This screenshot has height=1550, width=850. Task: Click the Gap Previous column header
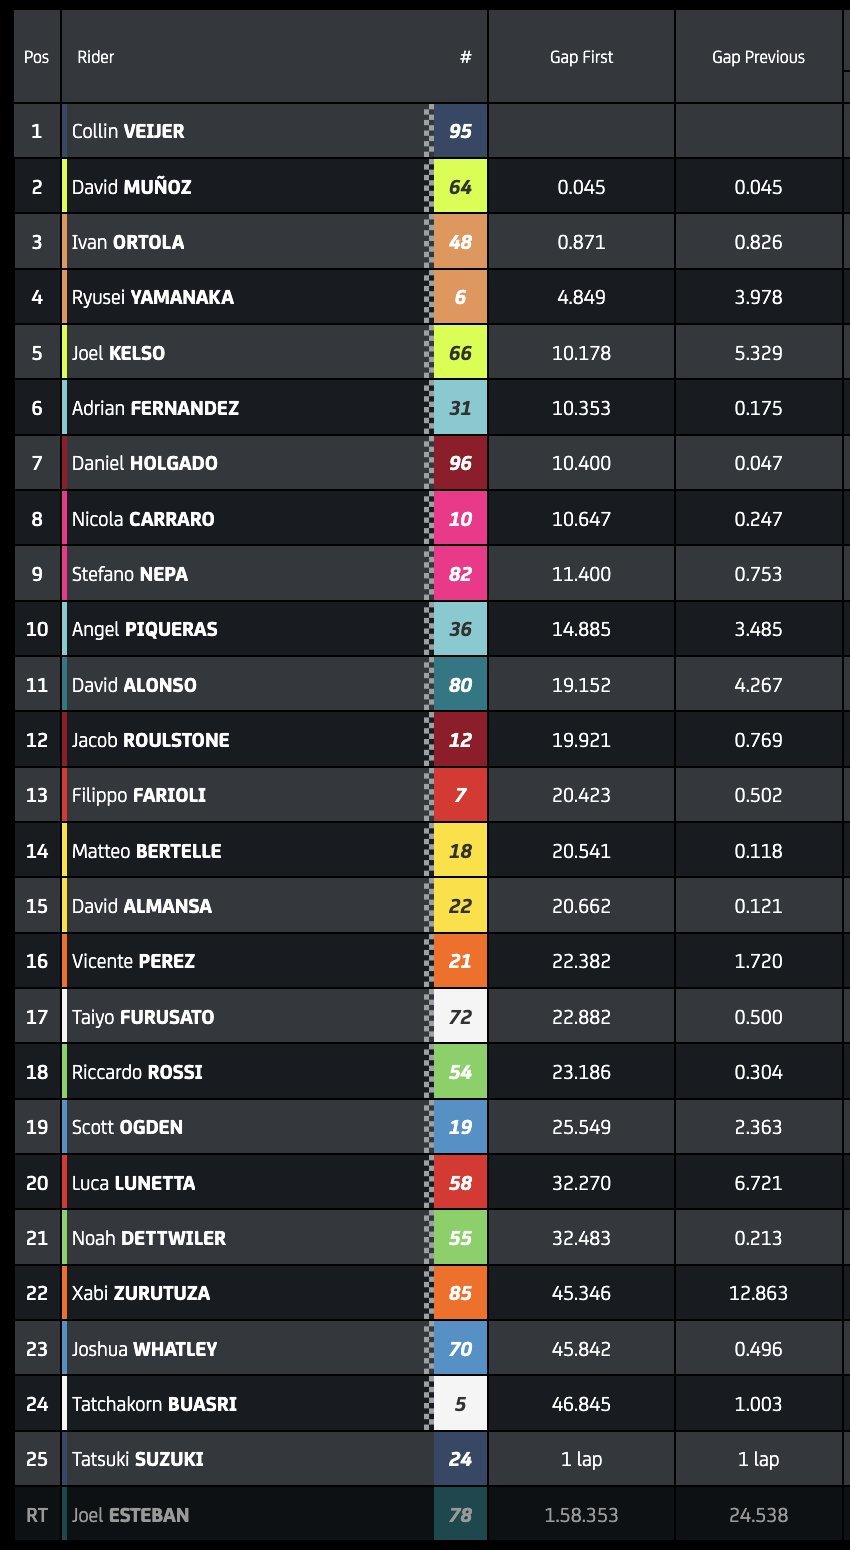(758, 57)
